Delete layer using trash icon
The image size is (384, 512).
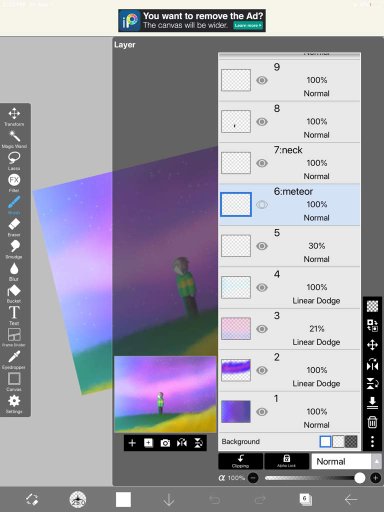click(x=372, y=422)
